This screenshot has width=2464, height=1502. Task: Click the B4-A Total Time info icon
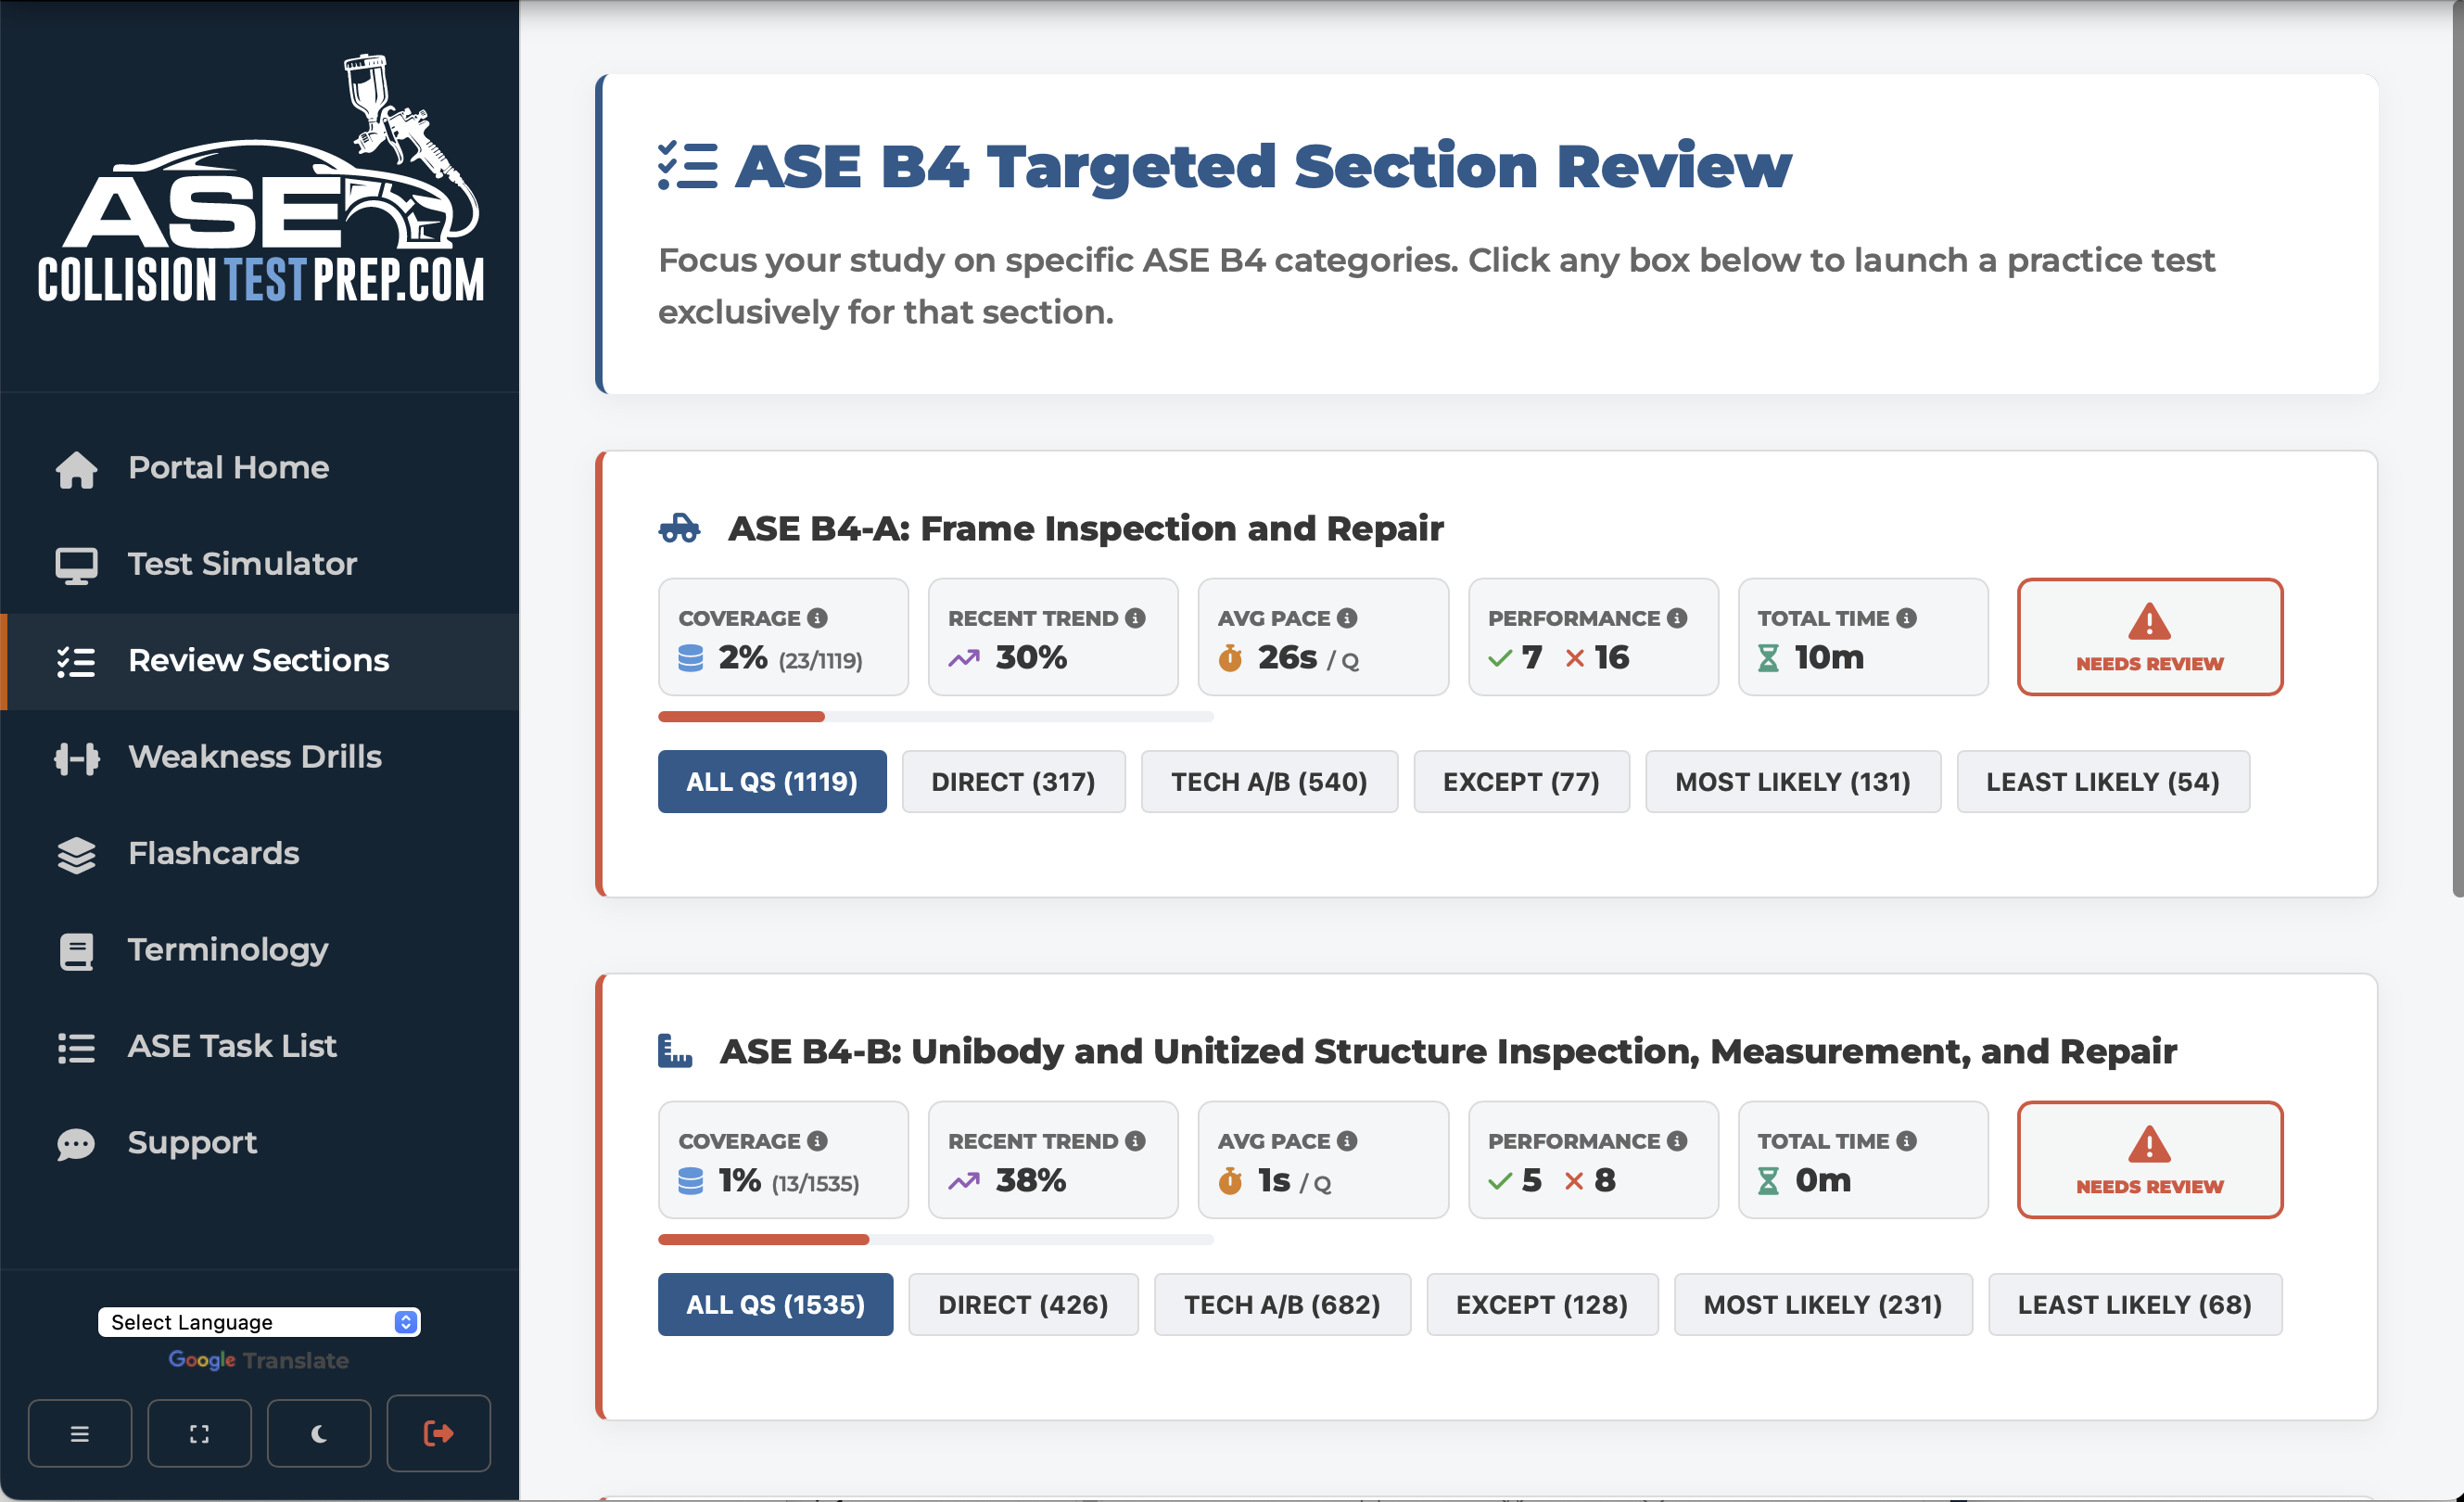click(1907, 618)
